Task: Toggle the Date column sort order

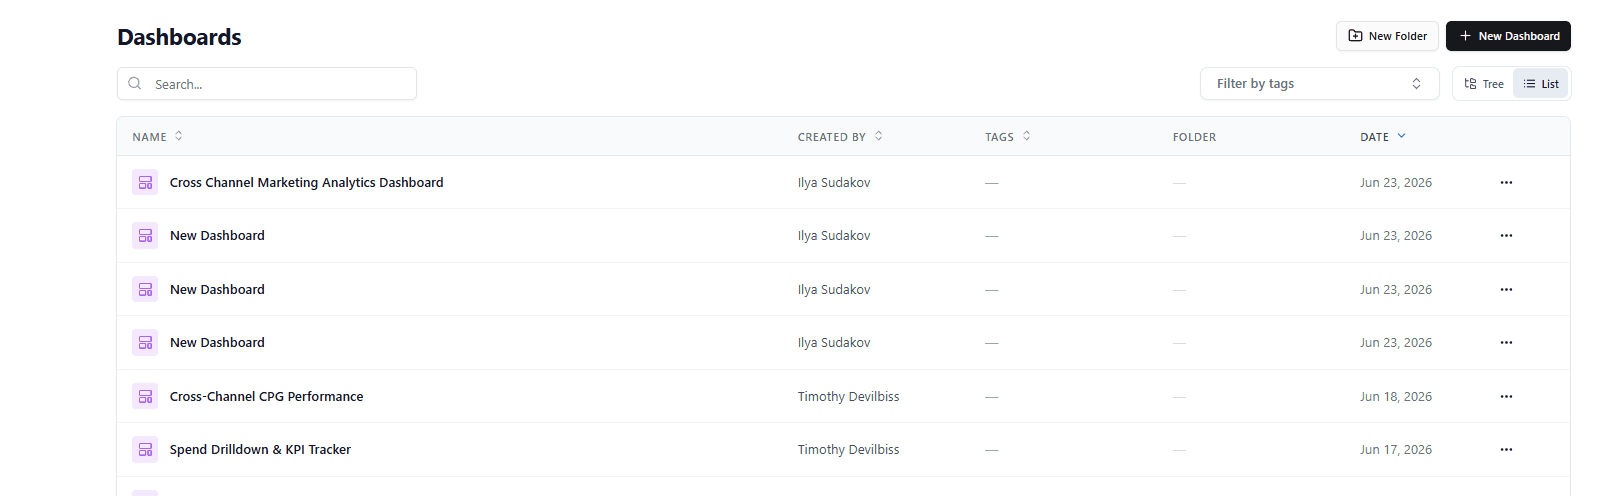Action: coord(1383,136)
